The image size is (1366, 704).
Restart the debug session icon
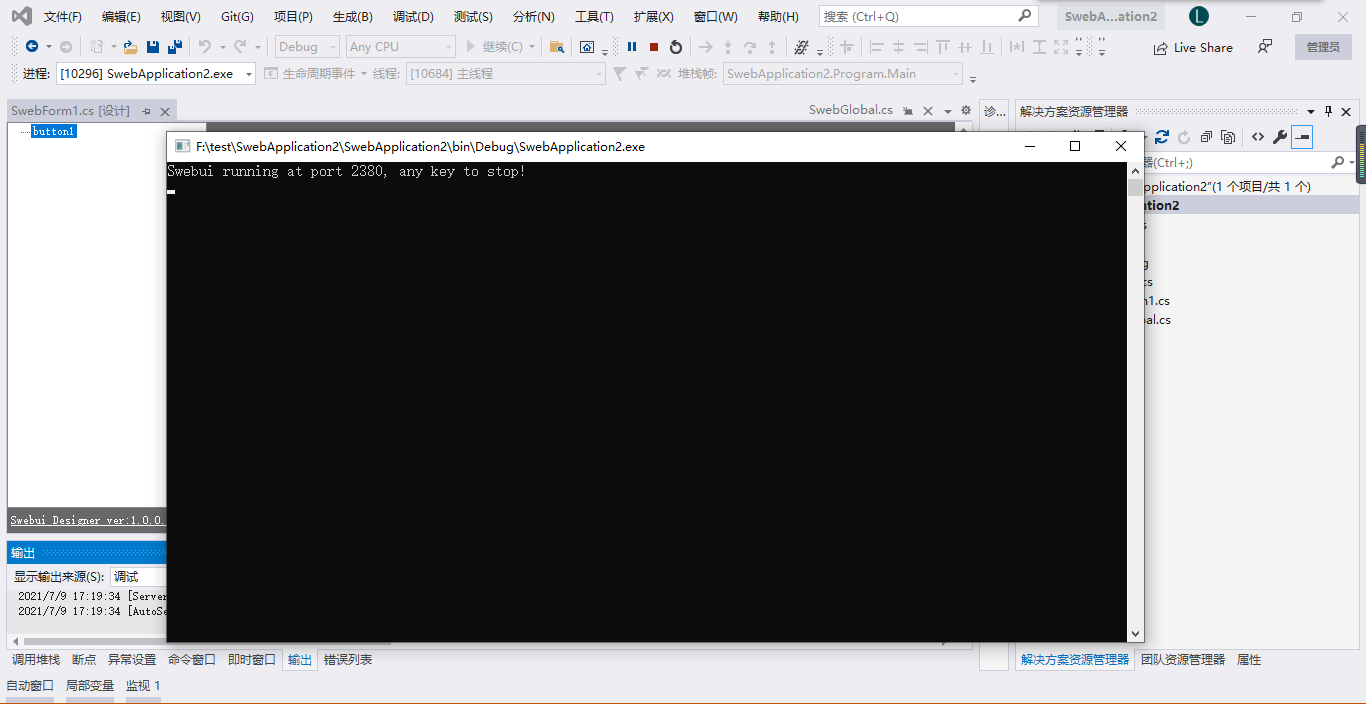[676, 47]
